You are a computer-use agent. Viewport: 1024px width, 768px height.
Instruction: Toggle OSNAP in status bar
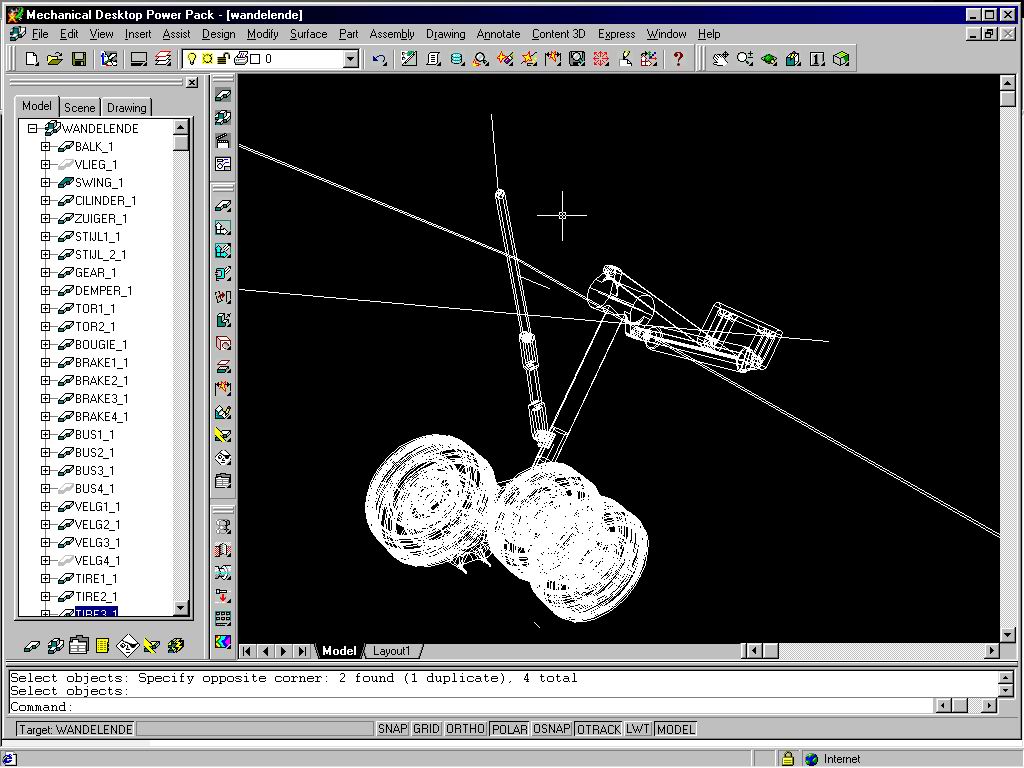coord(551,729)
